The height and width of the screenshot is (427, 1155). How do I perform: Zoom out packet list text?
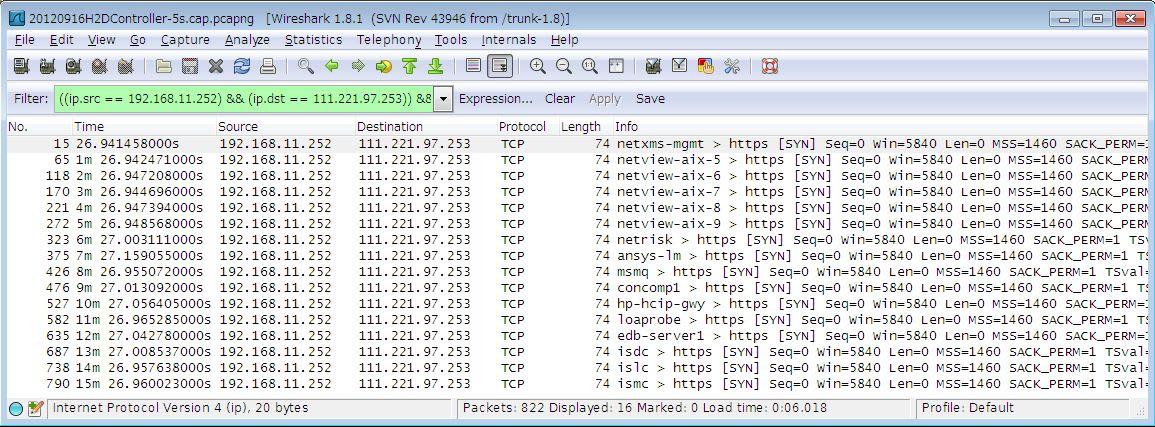[x=564, y=67]
